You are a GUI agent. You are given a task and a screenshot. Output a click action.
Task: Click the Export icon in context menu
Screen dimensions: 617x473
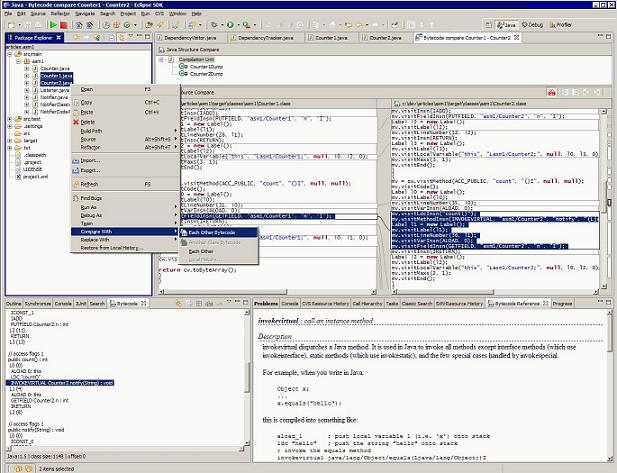[x=76, y=170]
